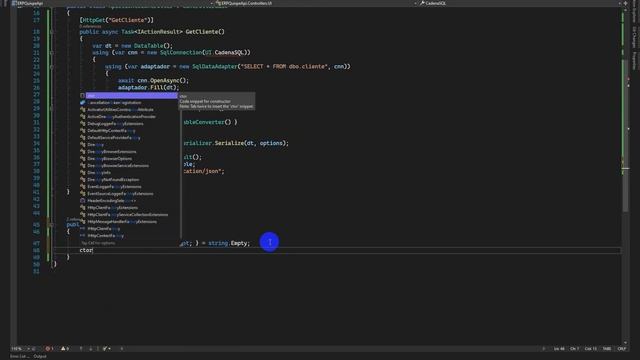Click the [HttpGet("GetCliente")] attribute on line 17
Screen dimensions: 640x360
coord(117,20)
